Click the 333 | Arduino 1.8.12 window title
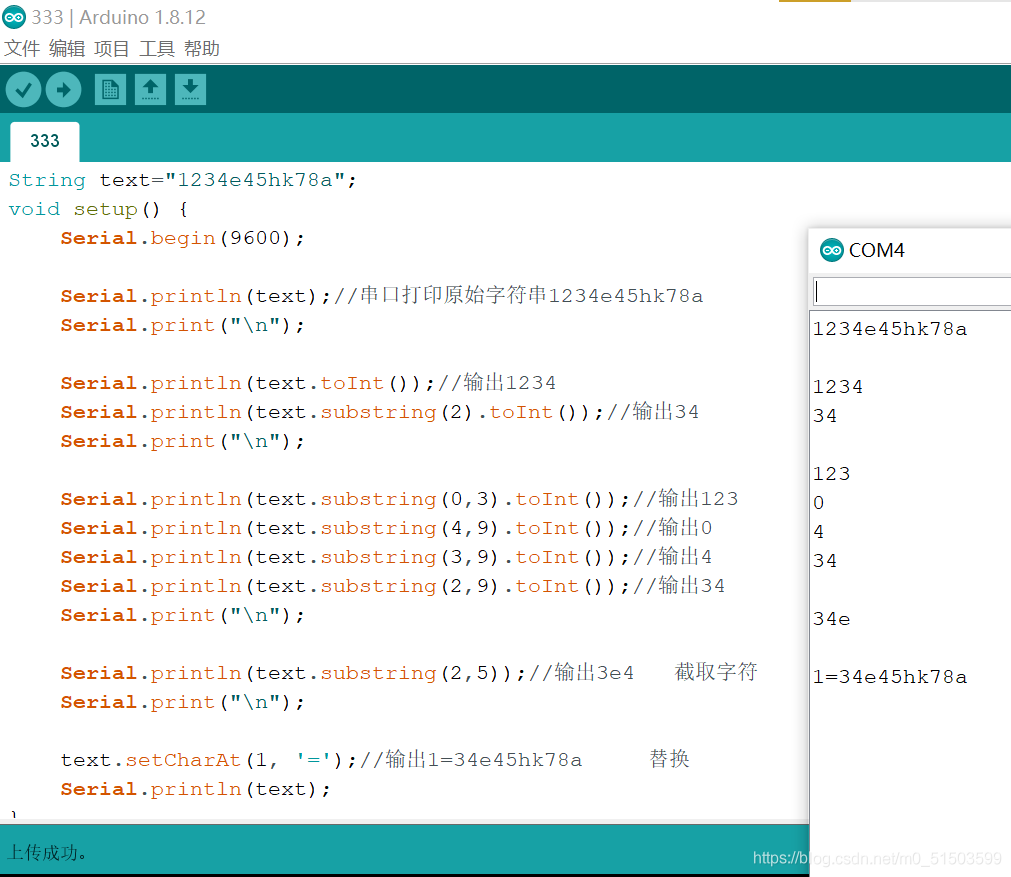 (x=119, y=17)
